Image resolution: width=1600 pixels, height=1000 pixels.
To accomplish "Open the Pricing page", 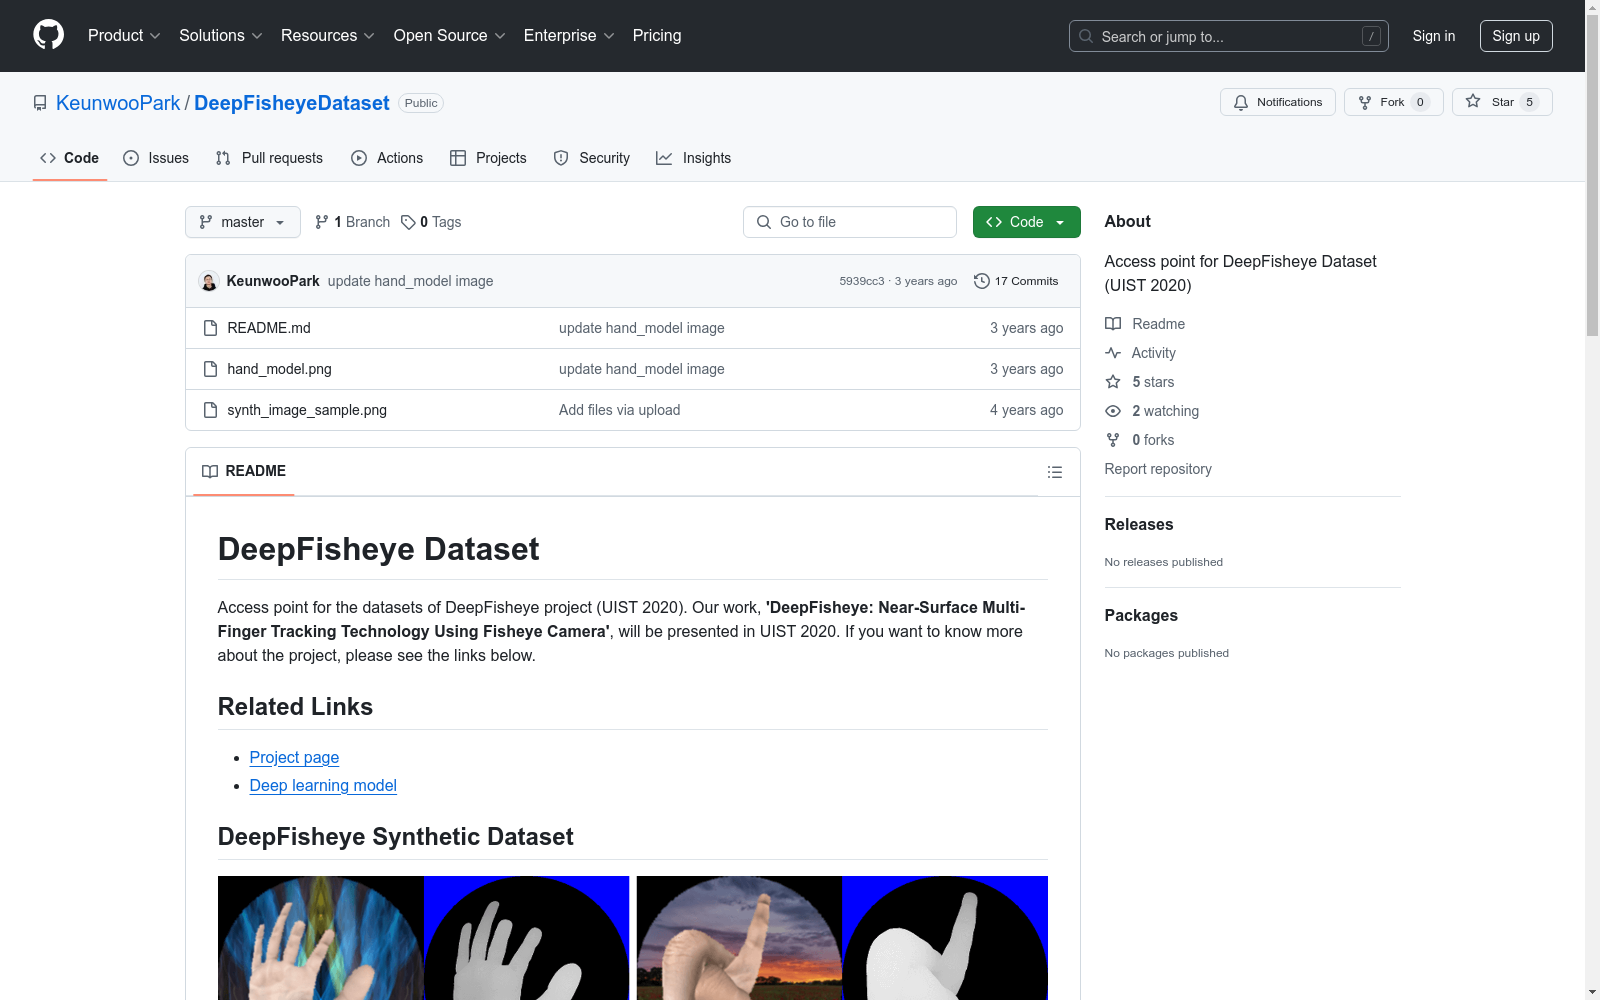I will click(657, 36).
